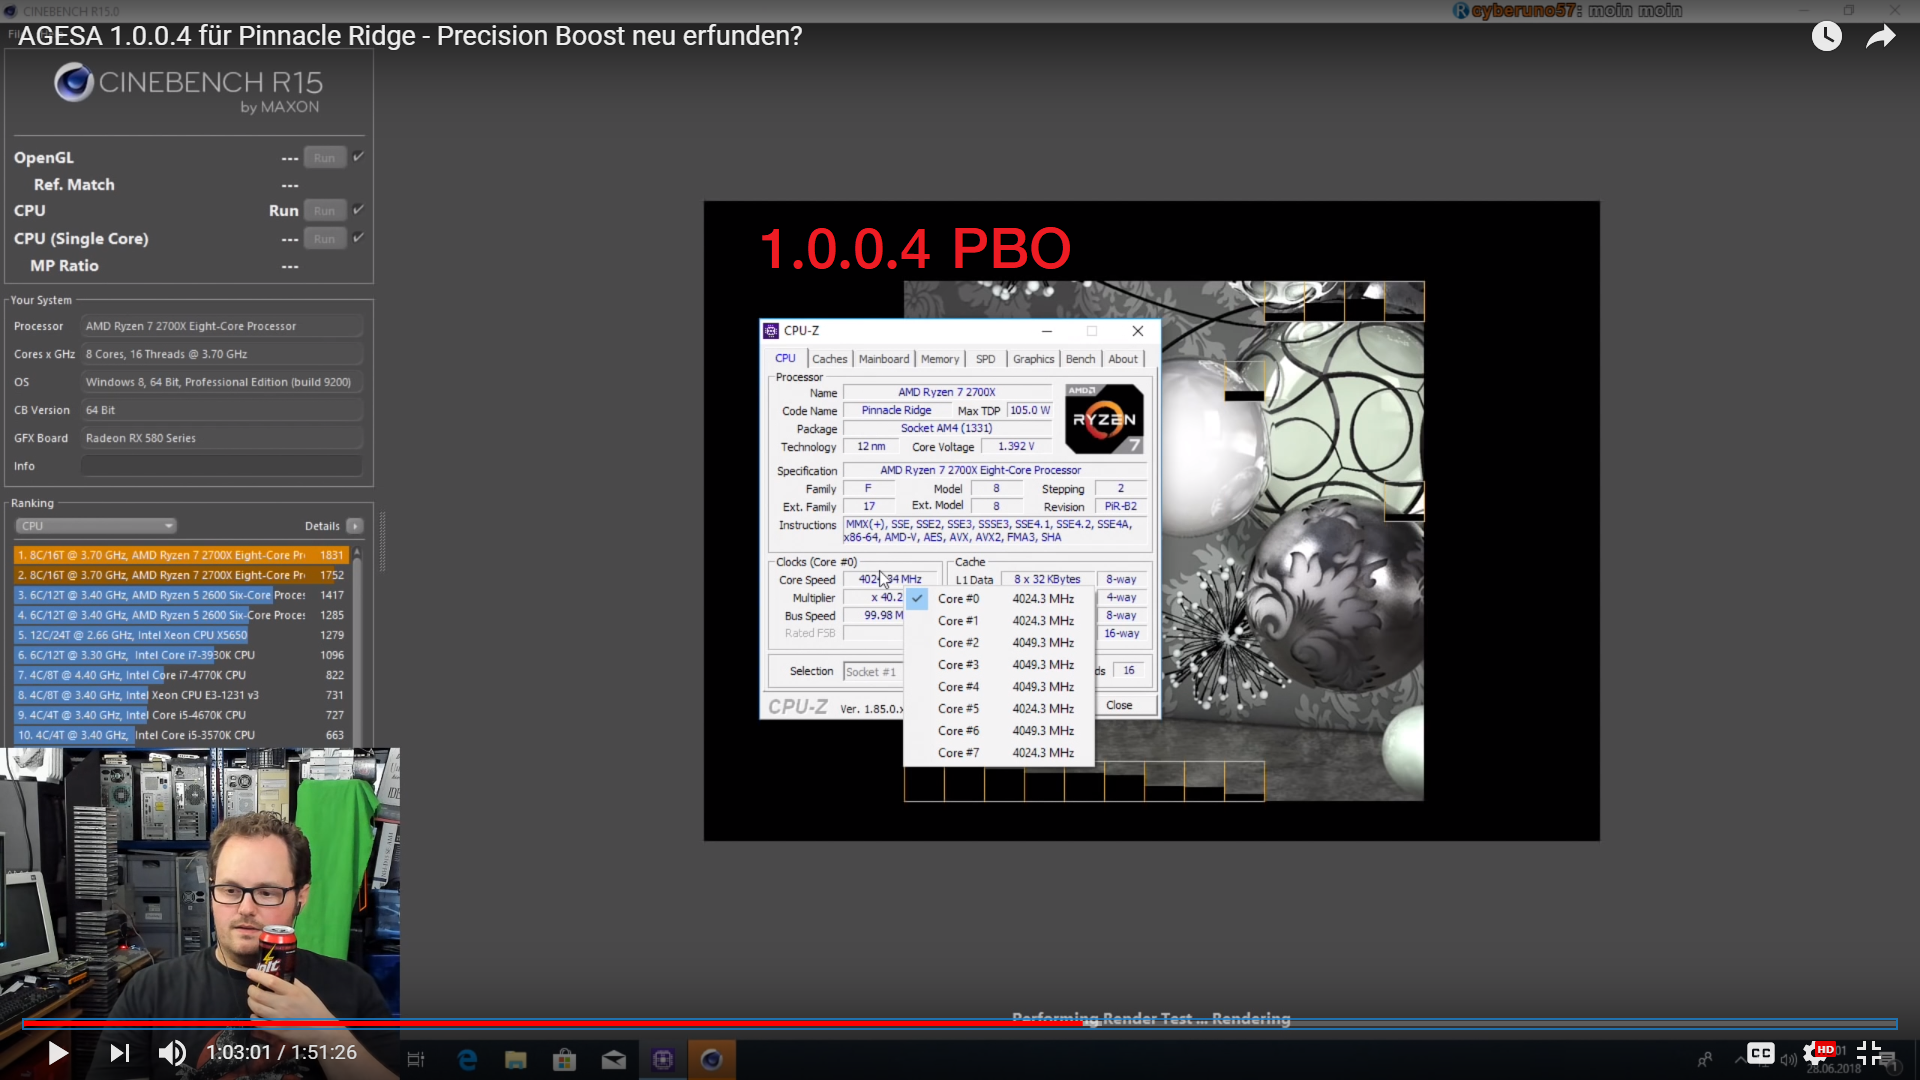This screenshot has width=1920, height=1080.
Task: Select ranking entry Xeon CPU X5650
Action: coord(181,635)
